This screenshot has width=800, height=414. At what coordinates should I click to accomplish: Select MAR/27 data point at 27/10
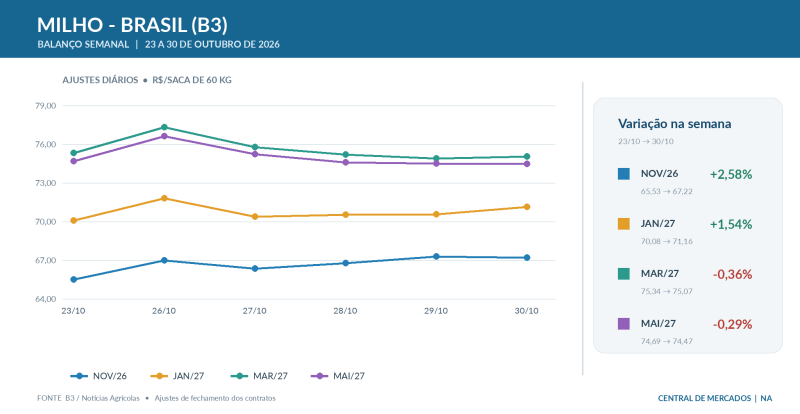click(255, 147)
